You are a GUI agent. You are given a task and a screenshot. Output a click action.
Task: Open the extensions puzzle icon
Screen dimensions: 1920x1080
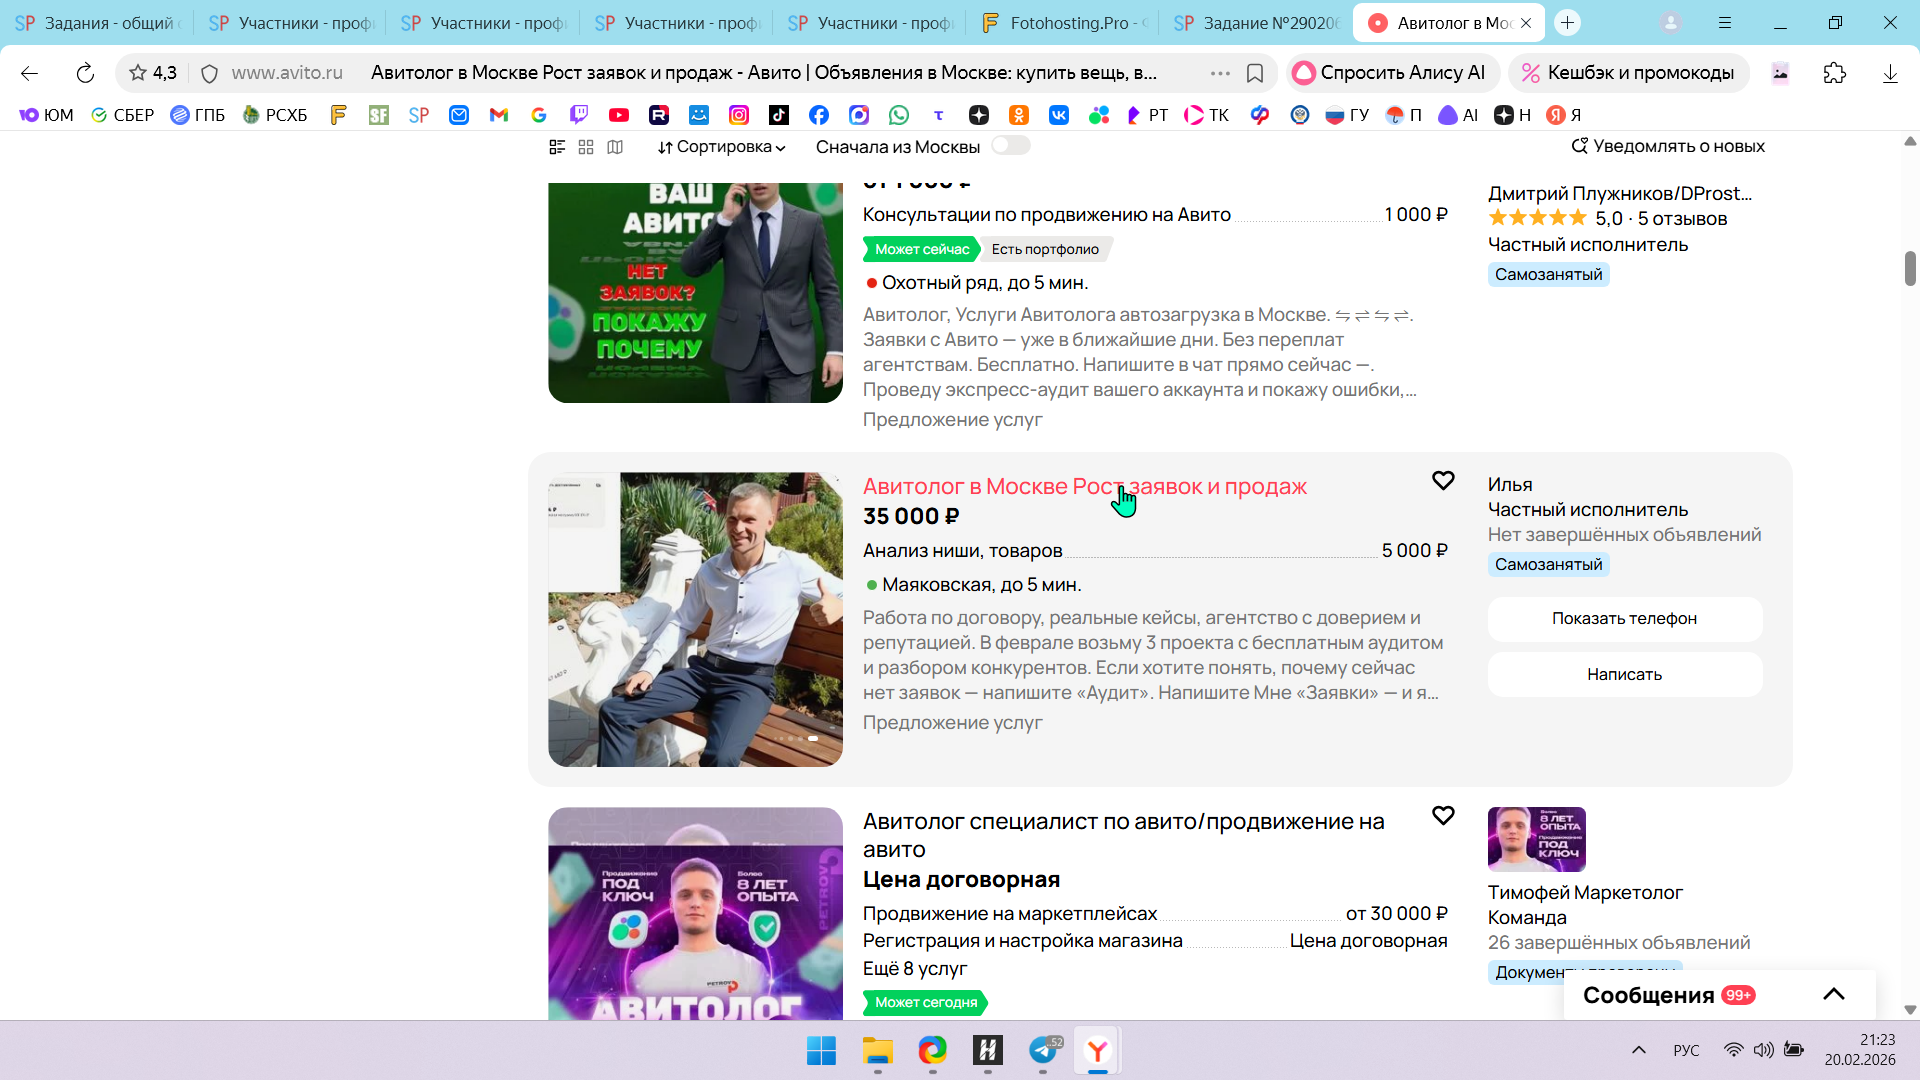1834,73
